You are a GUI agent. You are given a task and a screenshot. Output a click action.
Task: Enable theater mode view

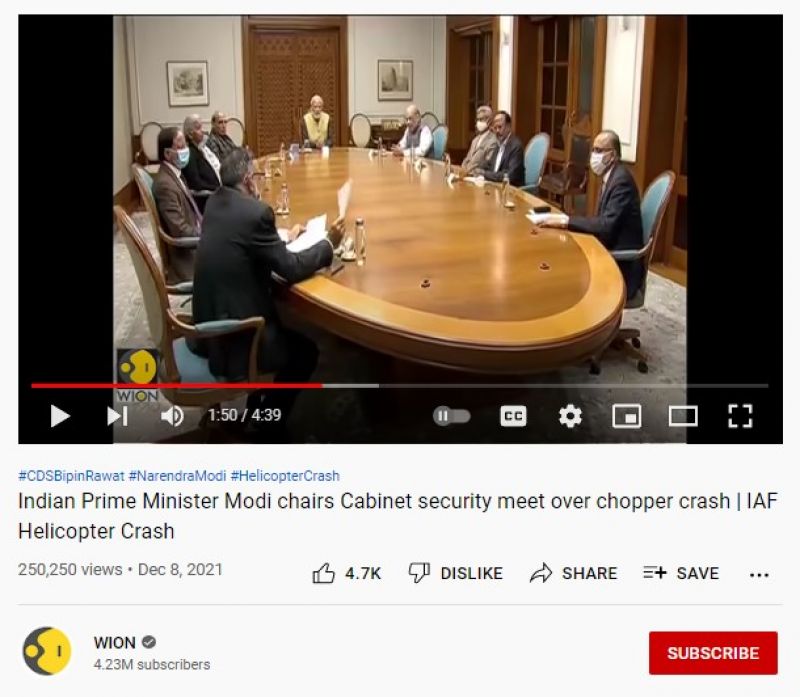click(x=683, y=416)
